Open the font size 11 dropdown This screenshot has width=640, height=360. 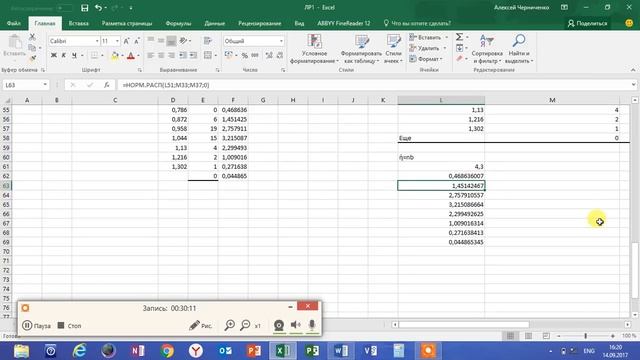117,41
